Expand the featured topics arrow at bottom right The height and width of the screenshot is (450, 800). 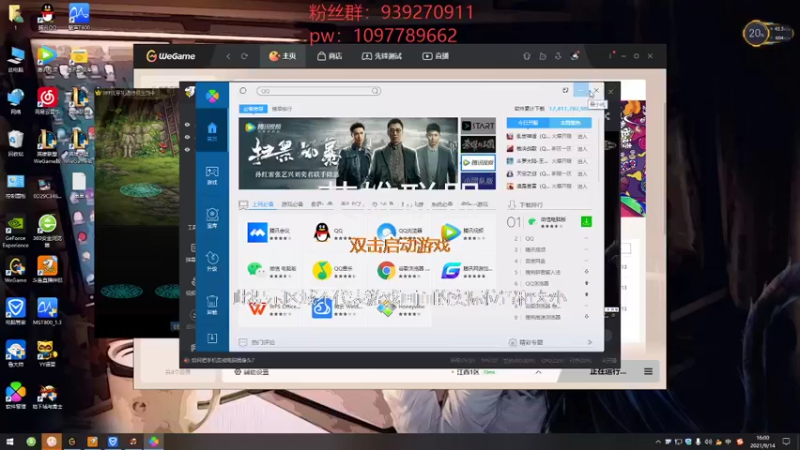point(590,342)
